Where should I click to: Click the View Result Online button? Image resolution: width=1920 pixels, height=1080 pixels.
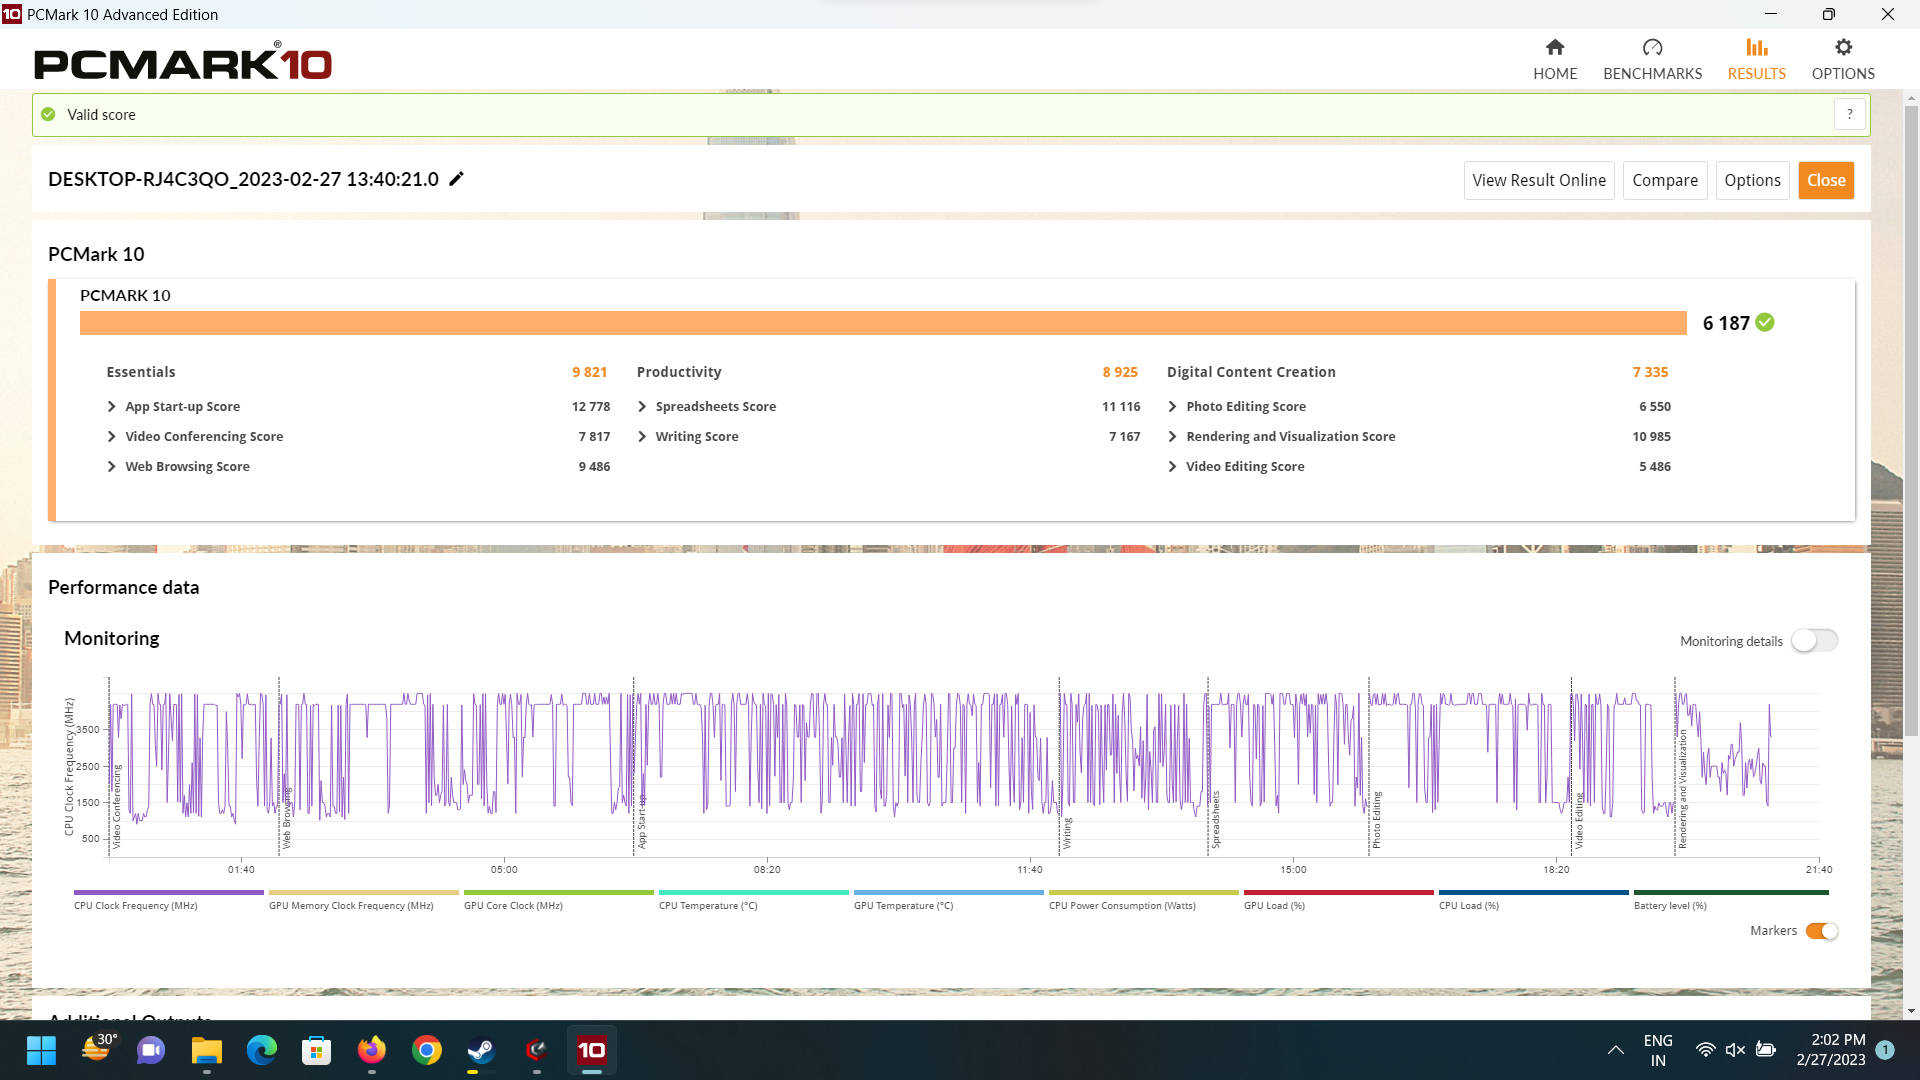pos(1538,180)
